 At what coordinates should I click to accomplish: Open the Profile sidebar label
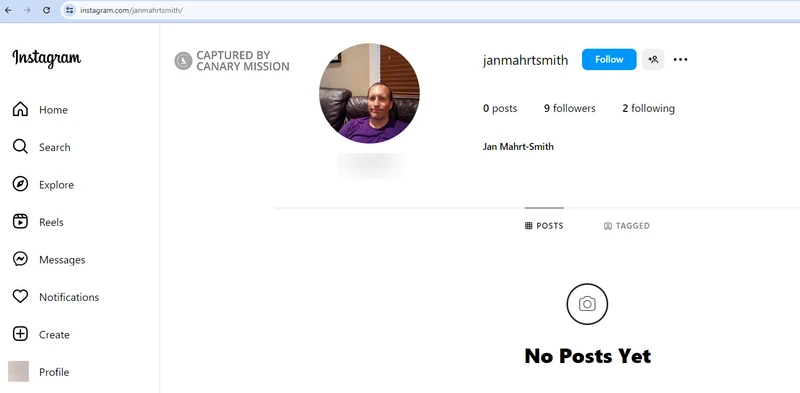pos(54,372)
